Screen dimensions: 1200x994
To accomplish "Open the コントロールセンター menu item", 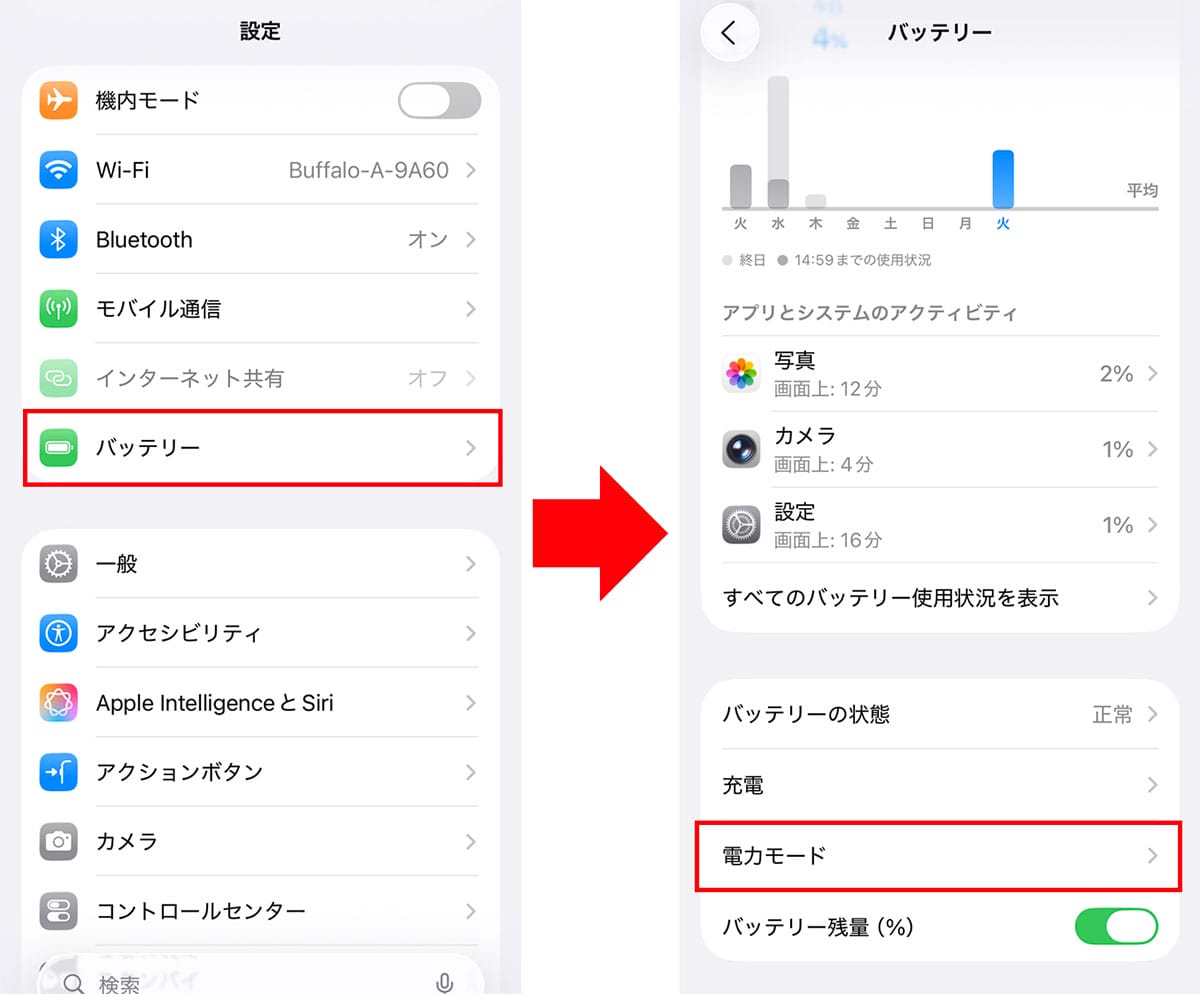I will click(261, 911).
